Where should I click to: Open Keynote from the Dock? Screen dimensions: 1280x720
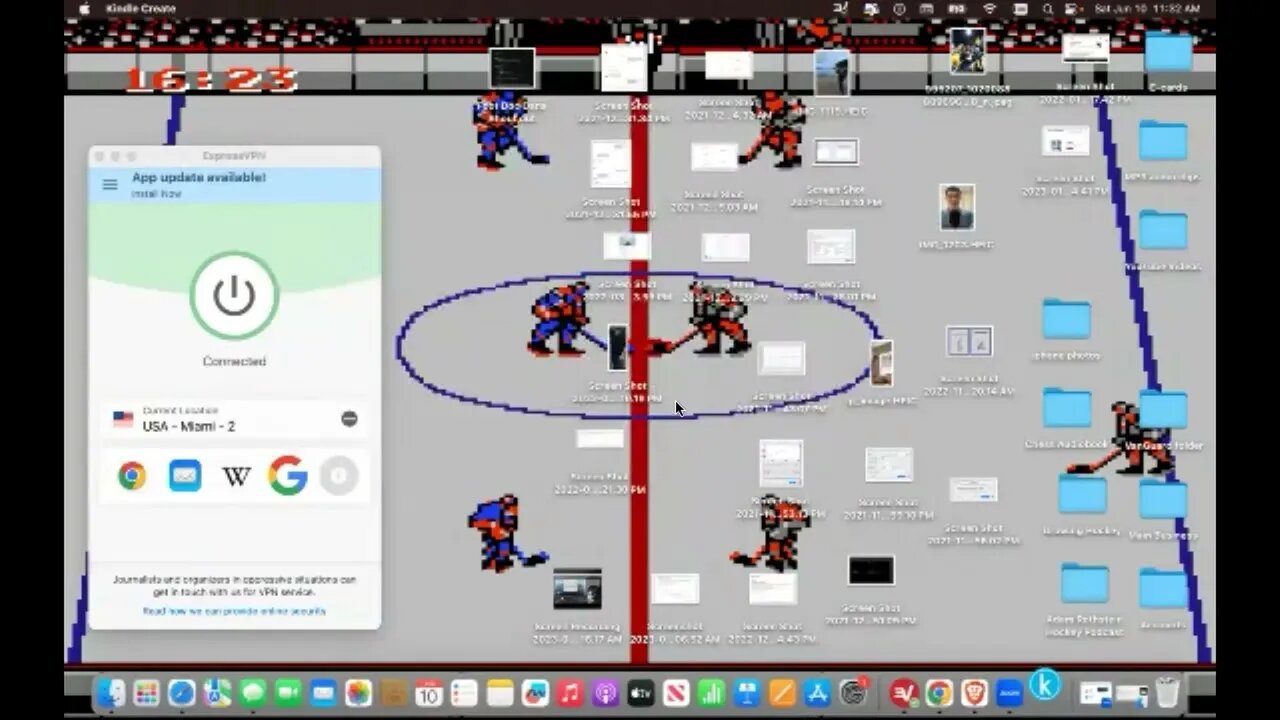pos(747,693)
